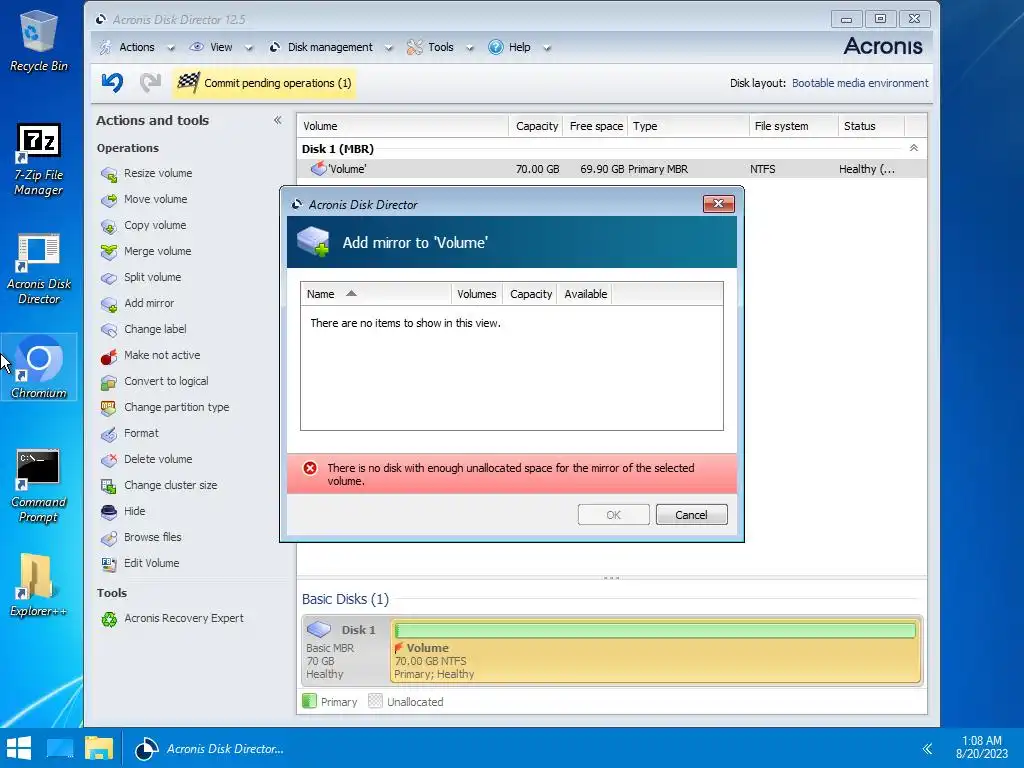Click the Split volume icon
This screenshot has height=768, width=1024.
click(x=108, y=278)
